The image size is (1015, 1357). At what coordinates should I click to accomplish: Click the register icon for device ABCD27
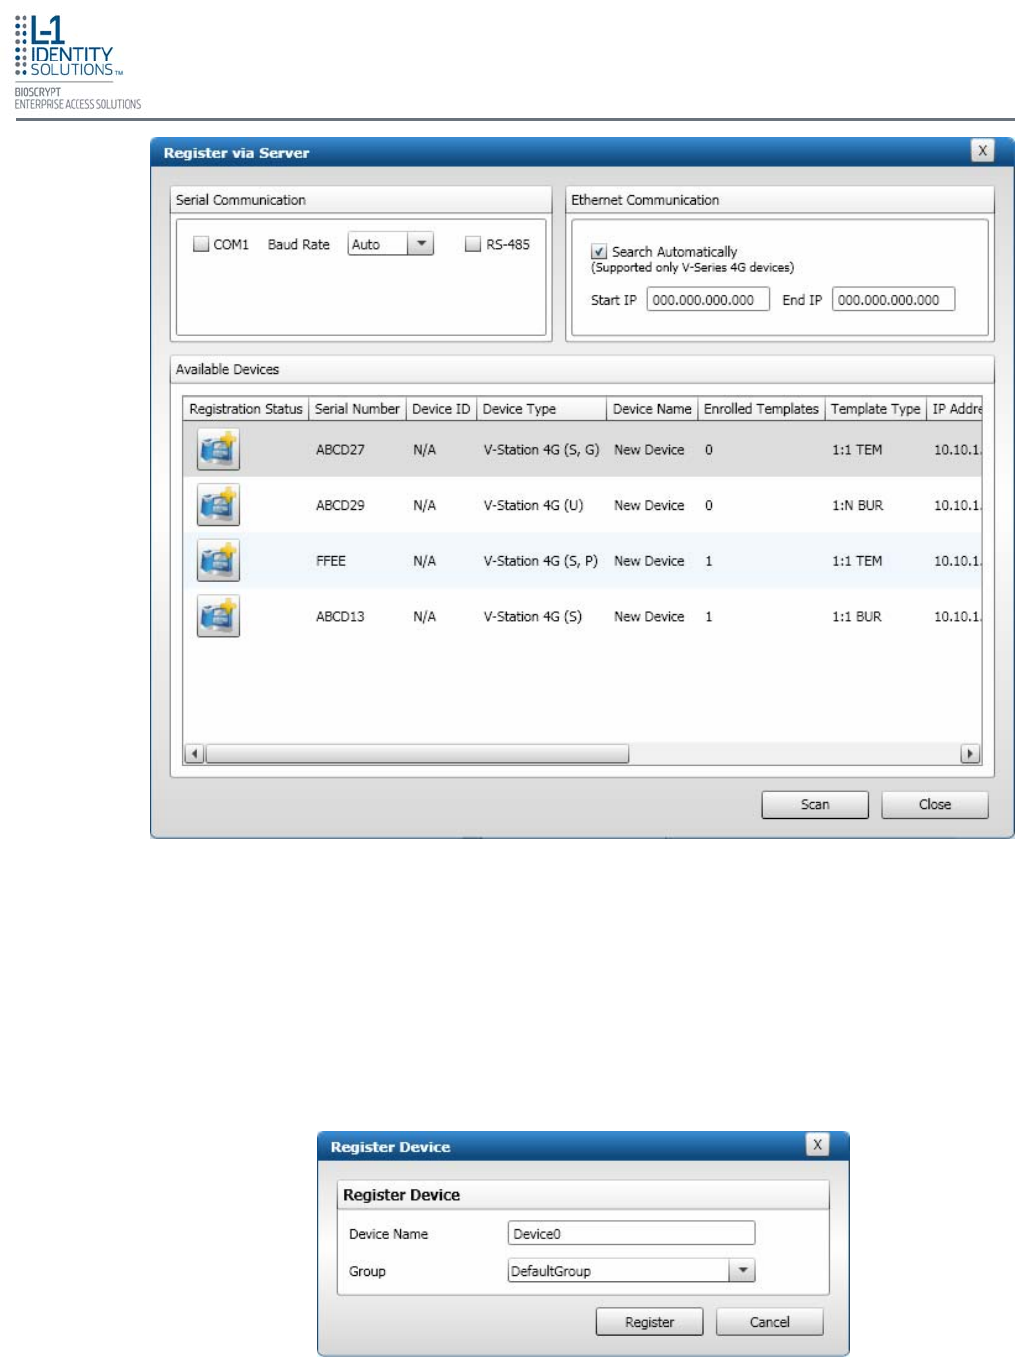[x=218, y=450]
